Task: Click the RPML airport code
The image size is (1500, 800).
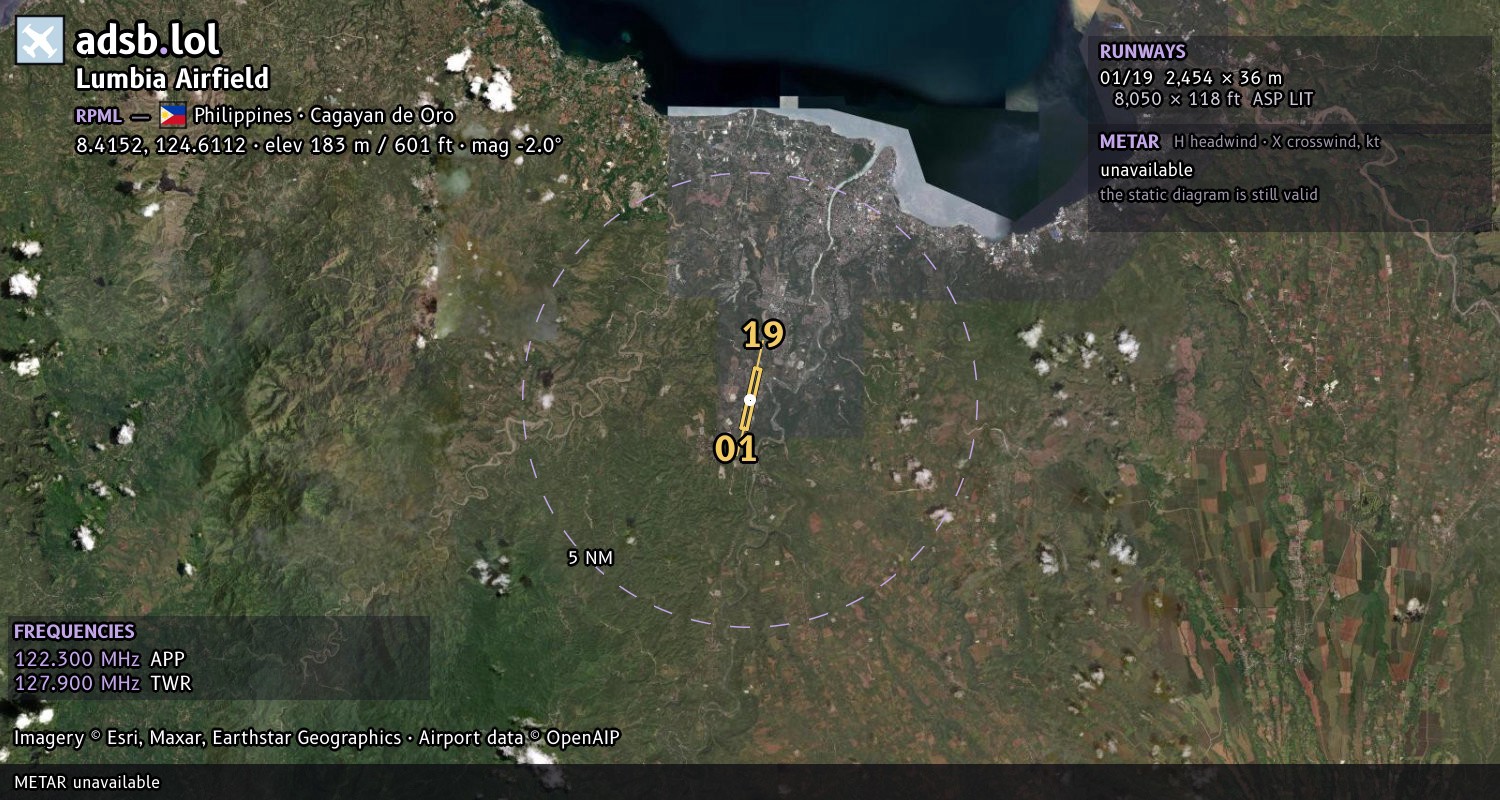Action: (x=99, y=115)
